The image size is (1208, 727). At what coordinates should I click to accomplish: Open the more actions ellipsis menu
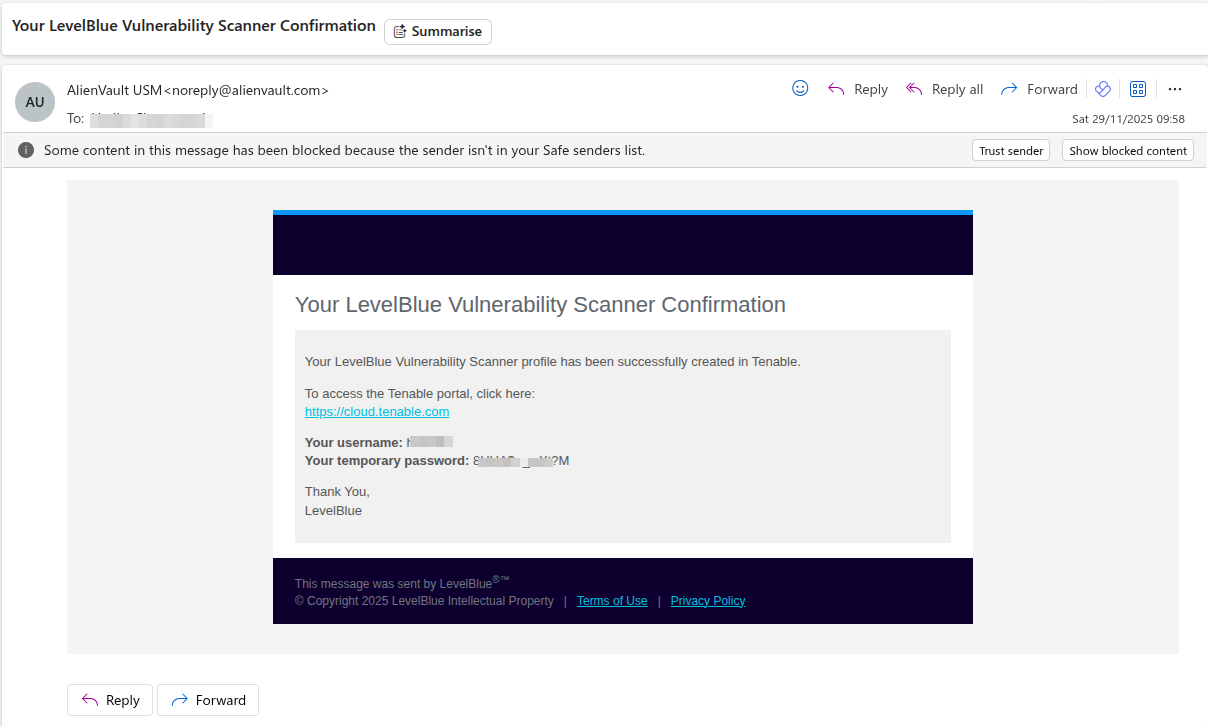pos(1175,89)
